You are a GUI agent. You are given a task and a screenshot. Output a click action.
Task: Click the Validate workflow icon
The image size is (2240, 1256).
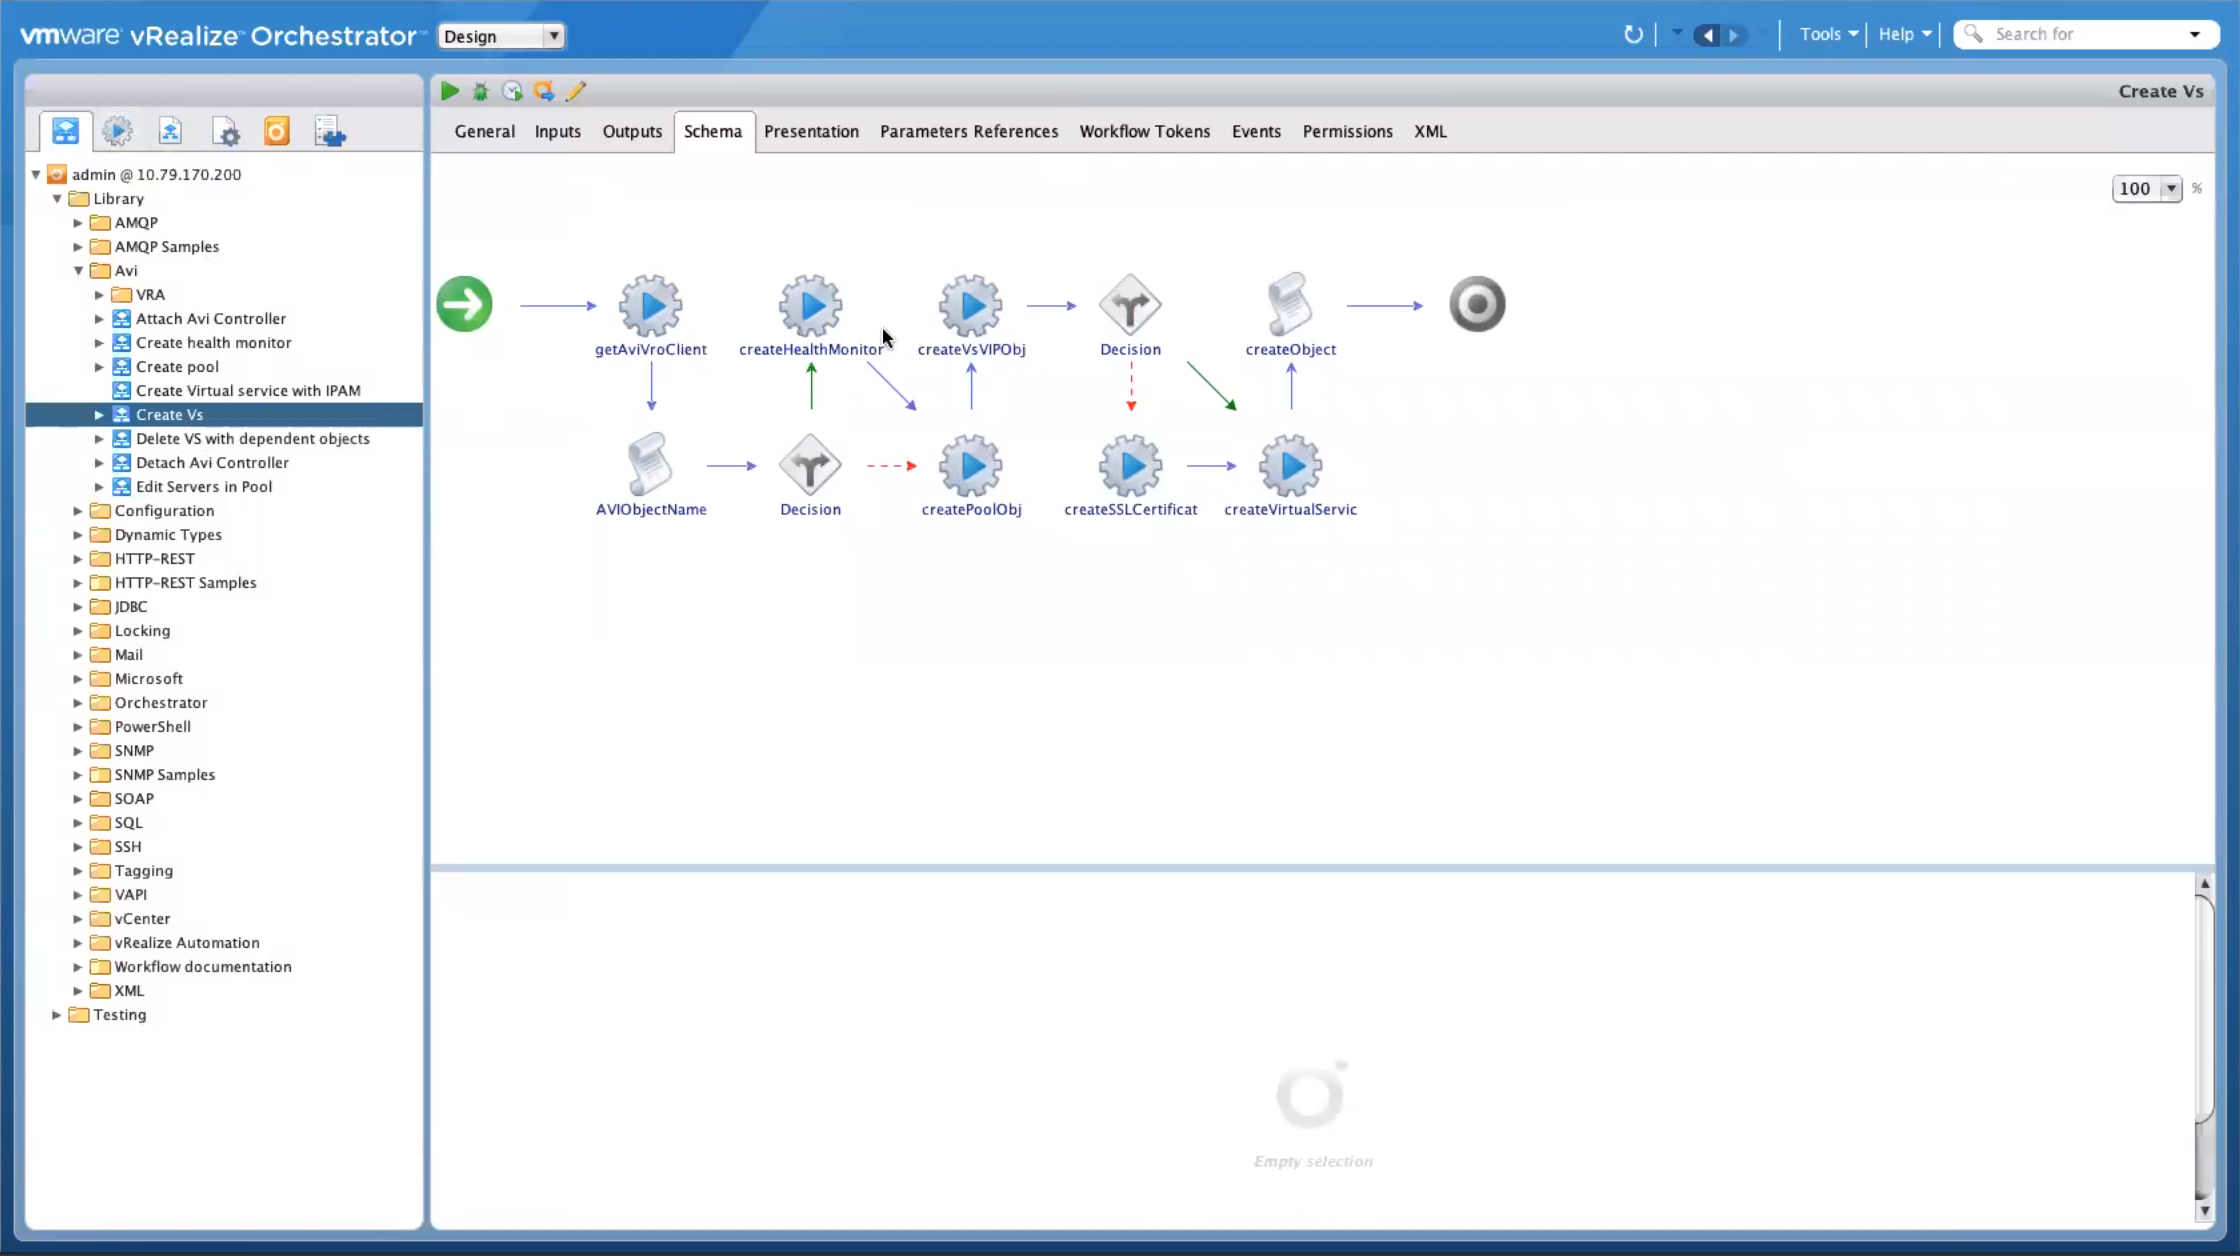544,91
